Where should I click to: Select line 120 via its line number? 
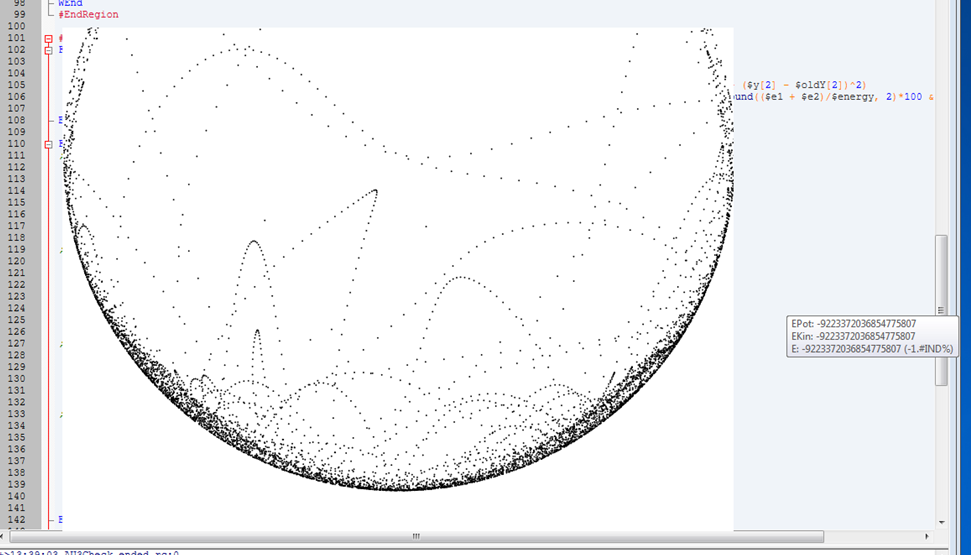pos(15,261)
